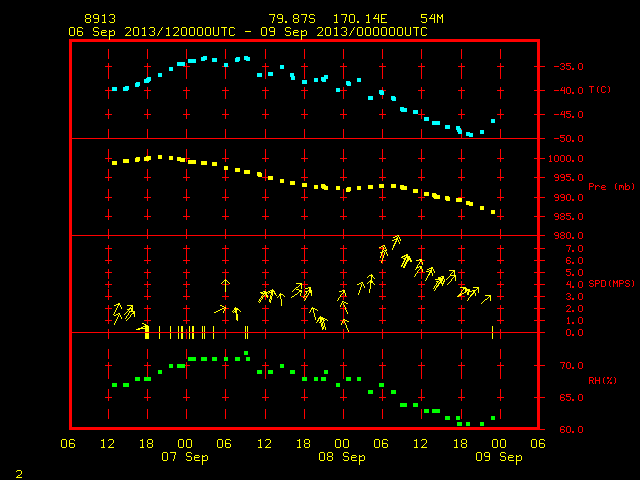Click the T(C) temperature axis label

tap(600, 90)
